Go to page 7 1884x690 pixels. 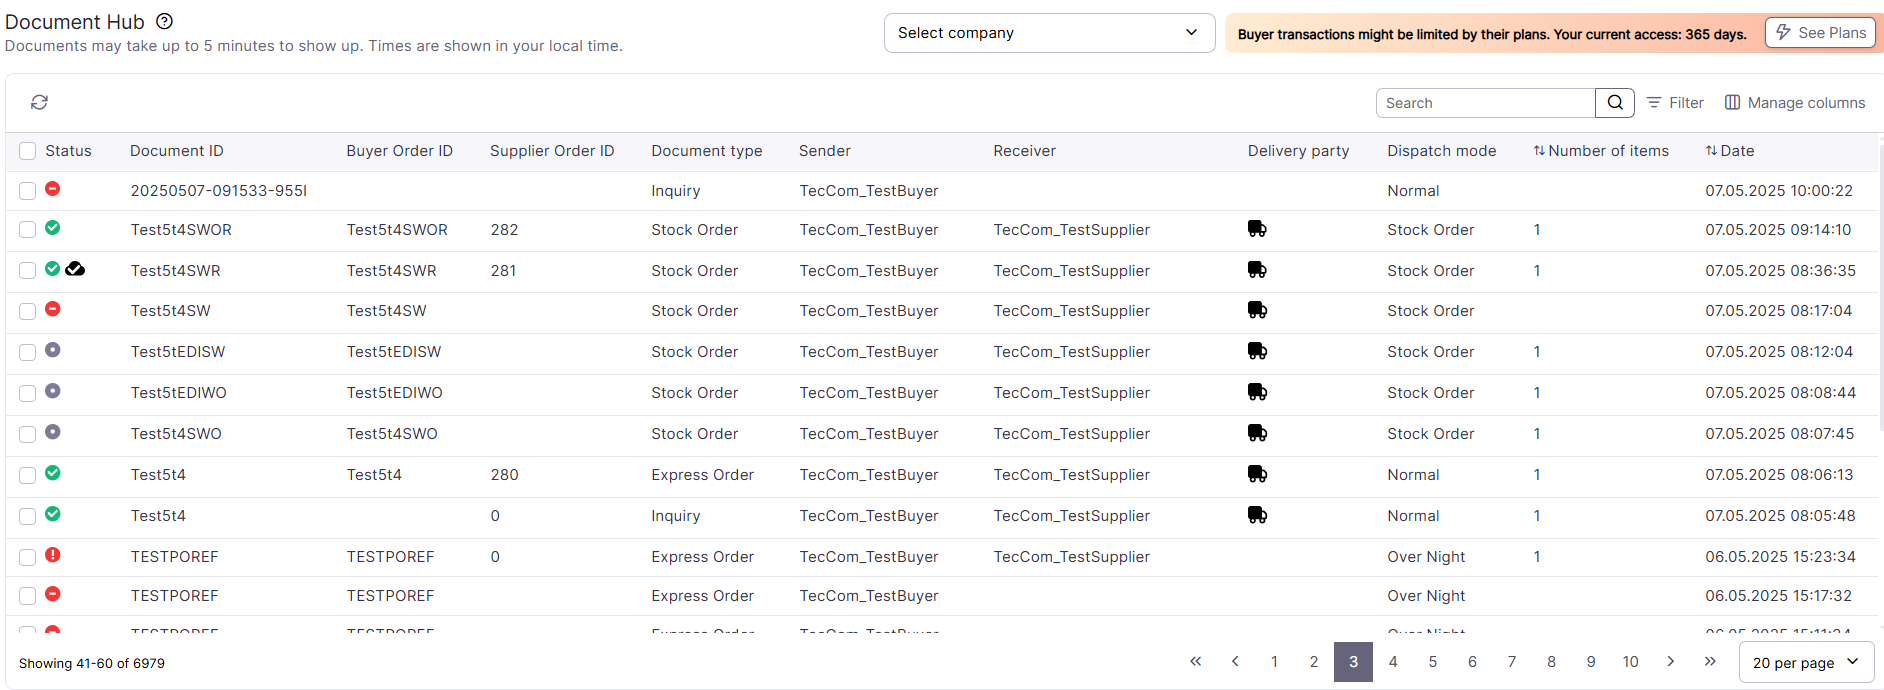[1512, 661]
